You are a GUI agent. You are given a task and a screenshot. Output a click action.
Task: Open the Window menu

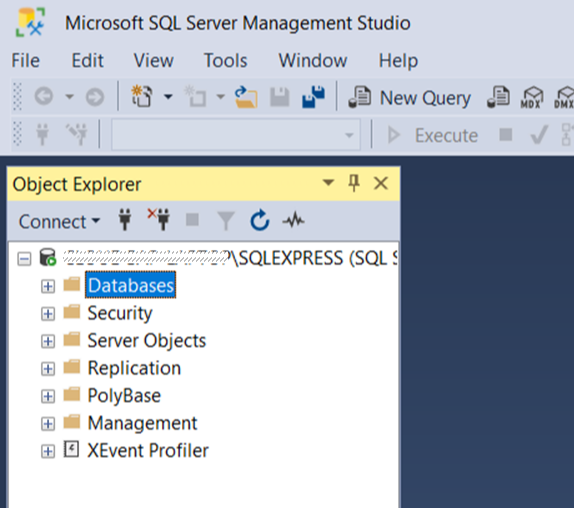coord(313,60)
